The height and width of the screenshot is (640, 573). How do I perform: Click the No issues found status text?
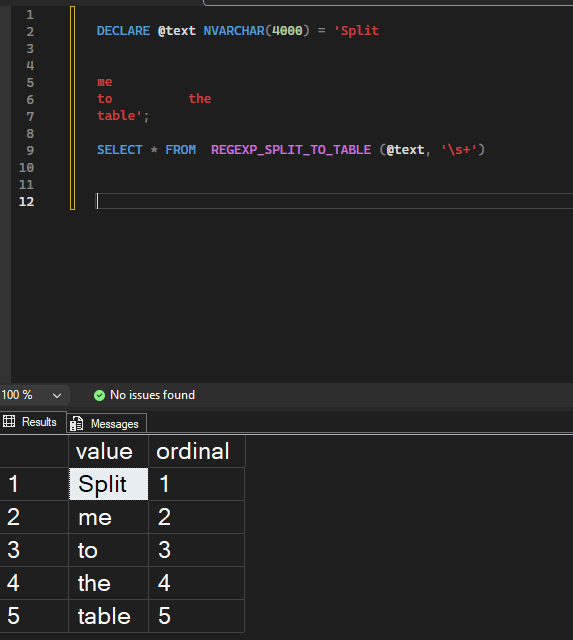coord(152,395)
